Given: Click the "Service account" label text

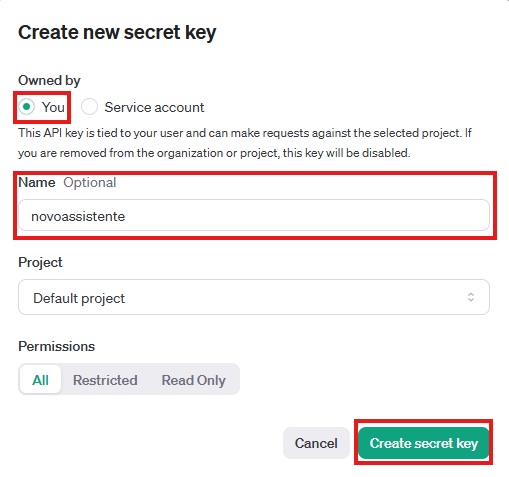Looking at the screenshot, I should [x=154, y=107].
